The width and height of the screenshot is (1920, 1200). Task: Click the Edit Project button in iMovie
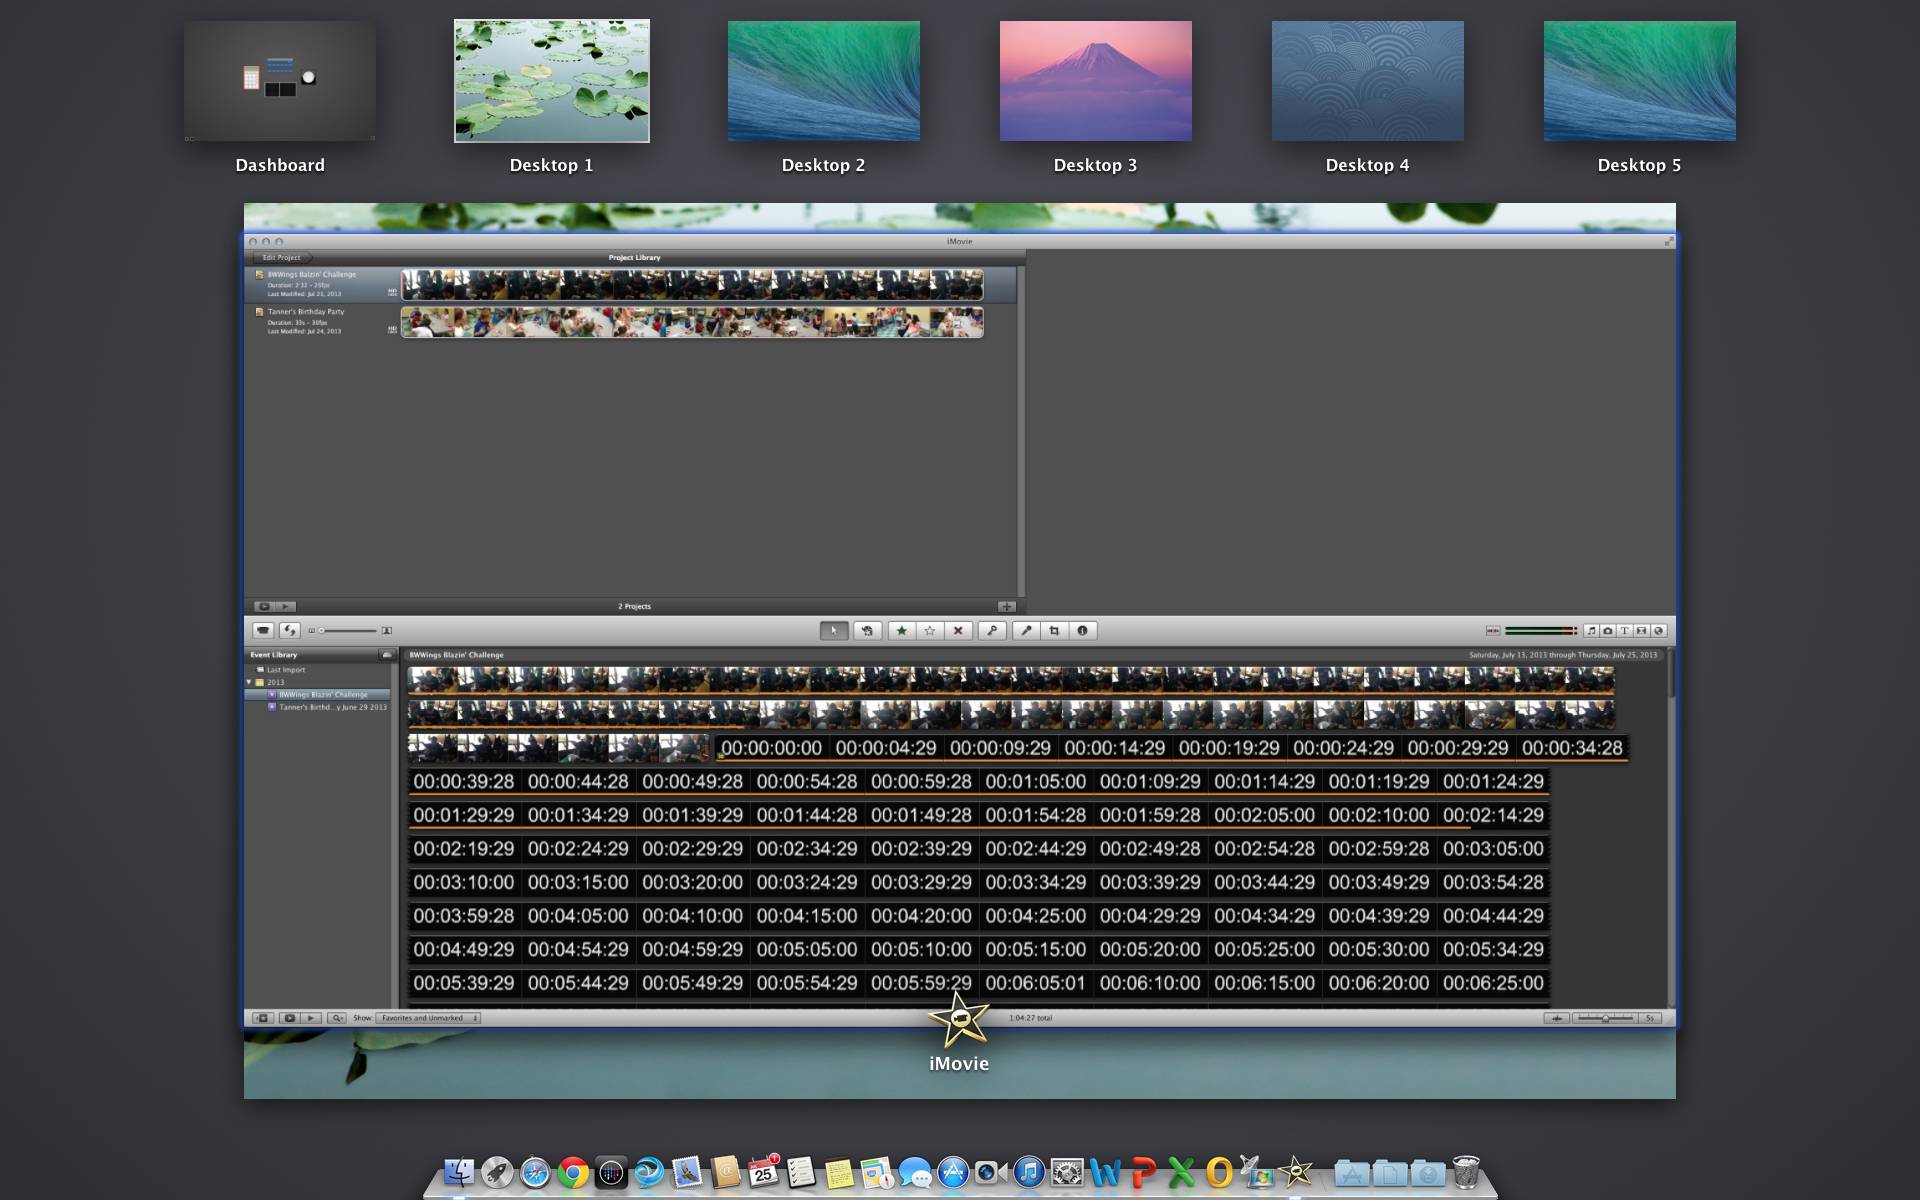(282, 257)
